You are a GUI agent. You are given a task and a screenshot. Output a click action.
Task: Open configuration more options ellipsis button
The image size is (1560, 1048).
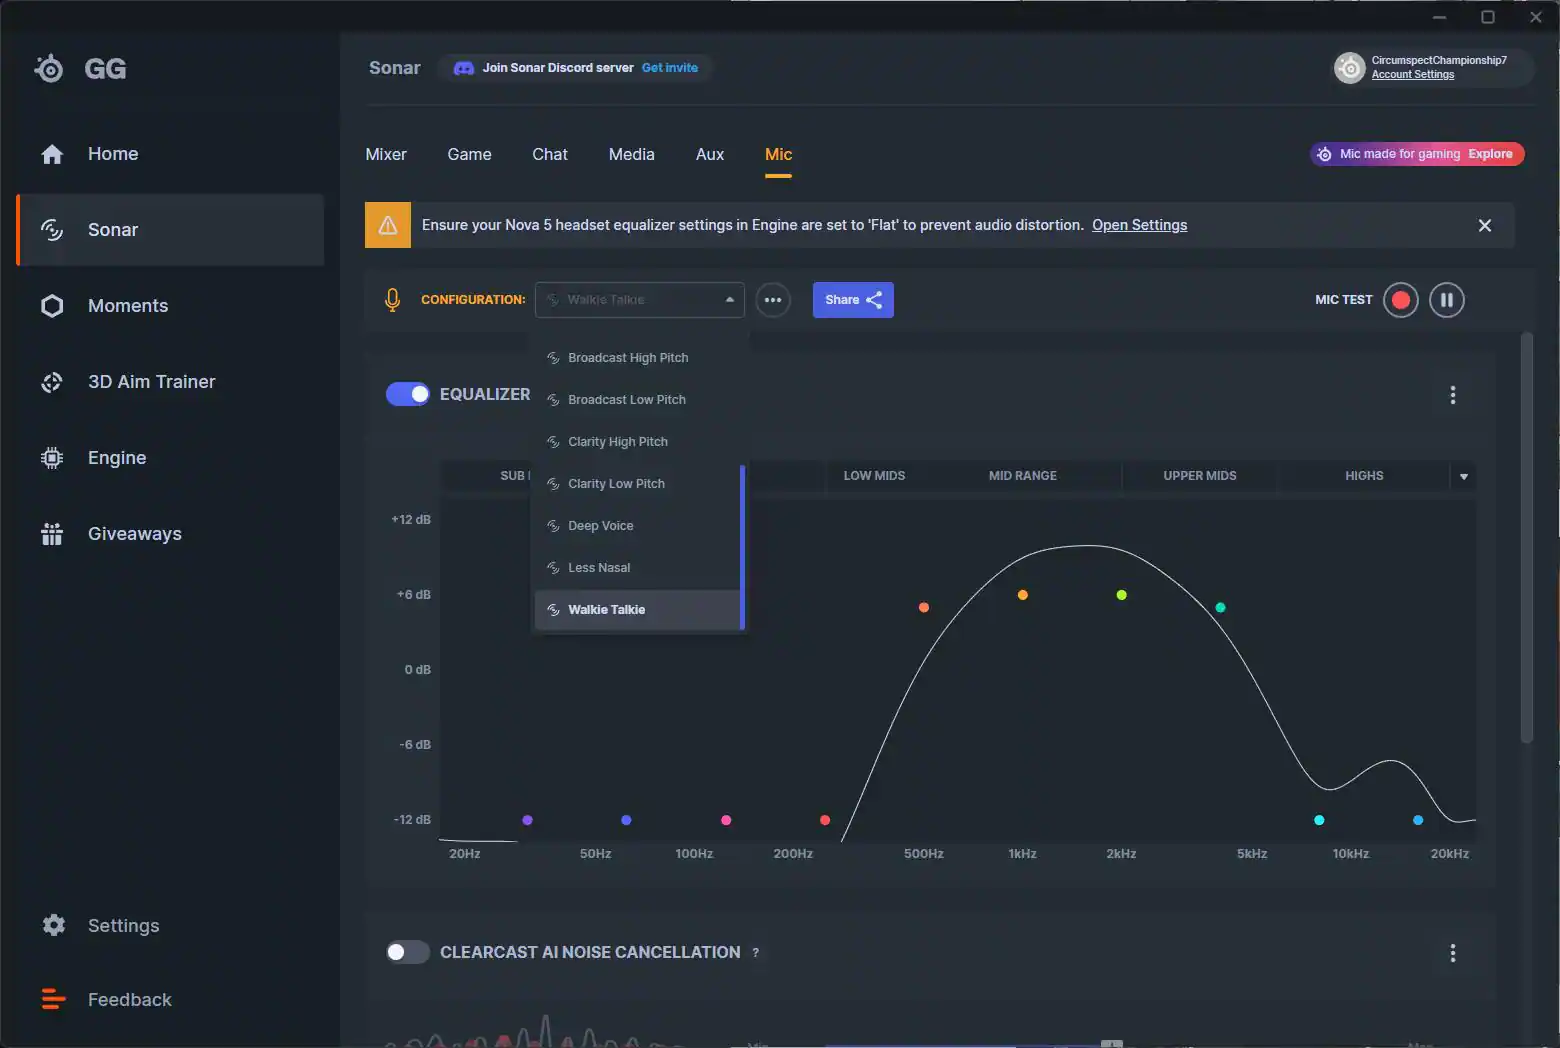click(773, 300)
